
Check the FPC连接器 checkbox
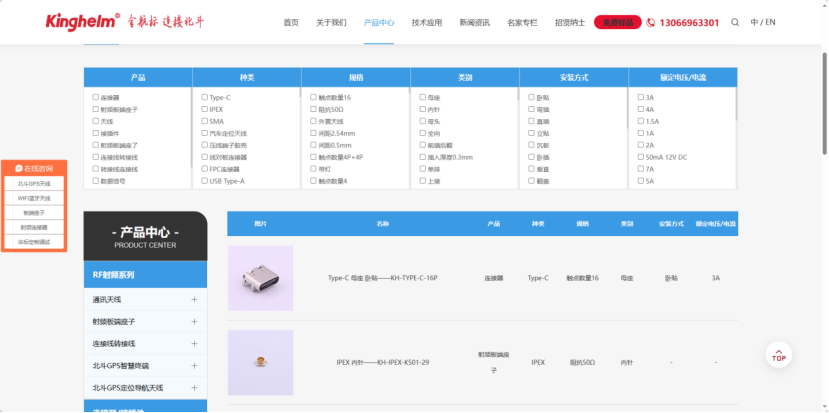tap(205, 169)
